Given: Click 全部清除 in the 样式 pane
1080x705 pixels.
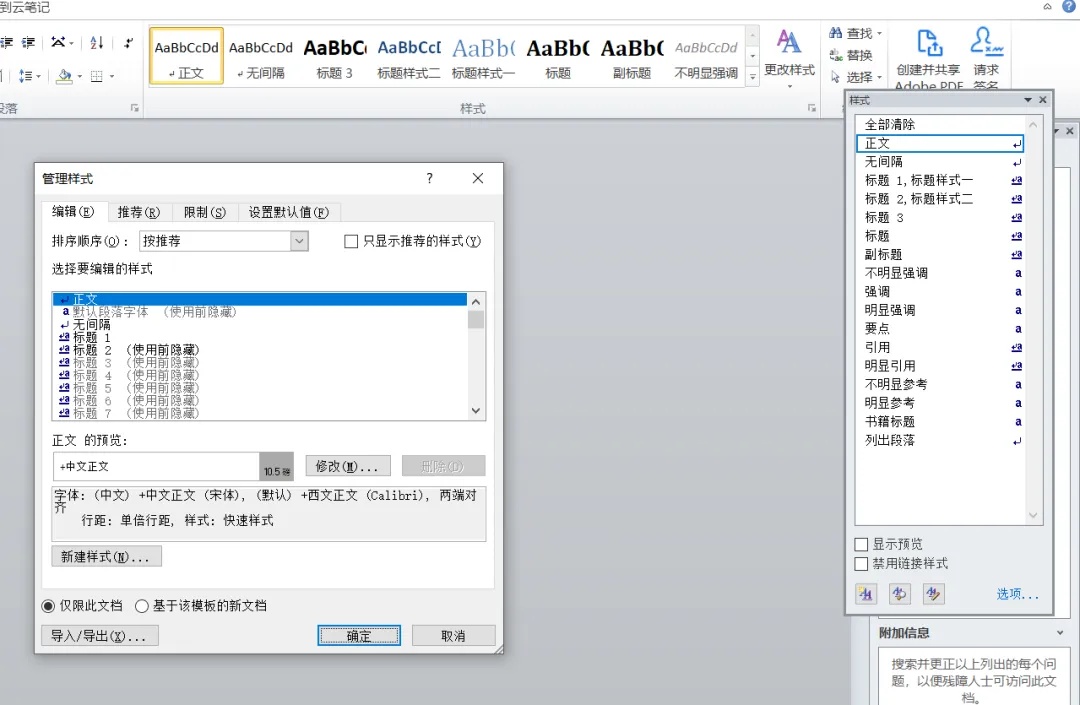Looking at the screenshot, I should pos(939,125).
